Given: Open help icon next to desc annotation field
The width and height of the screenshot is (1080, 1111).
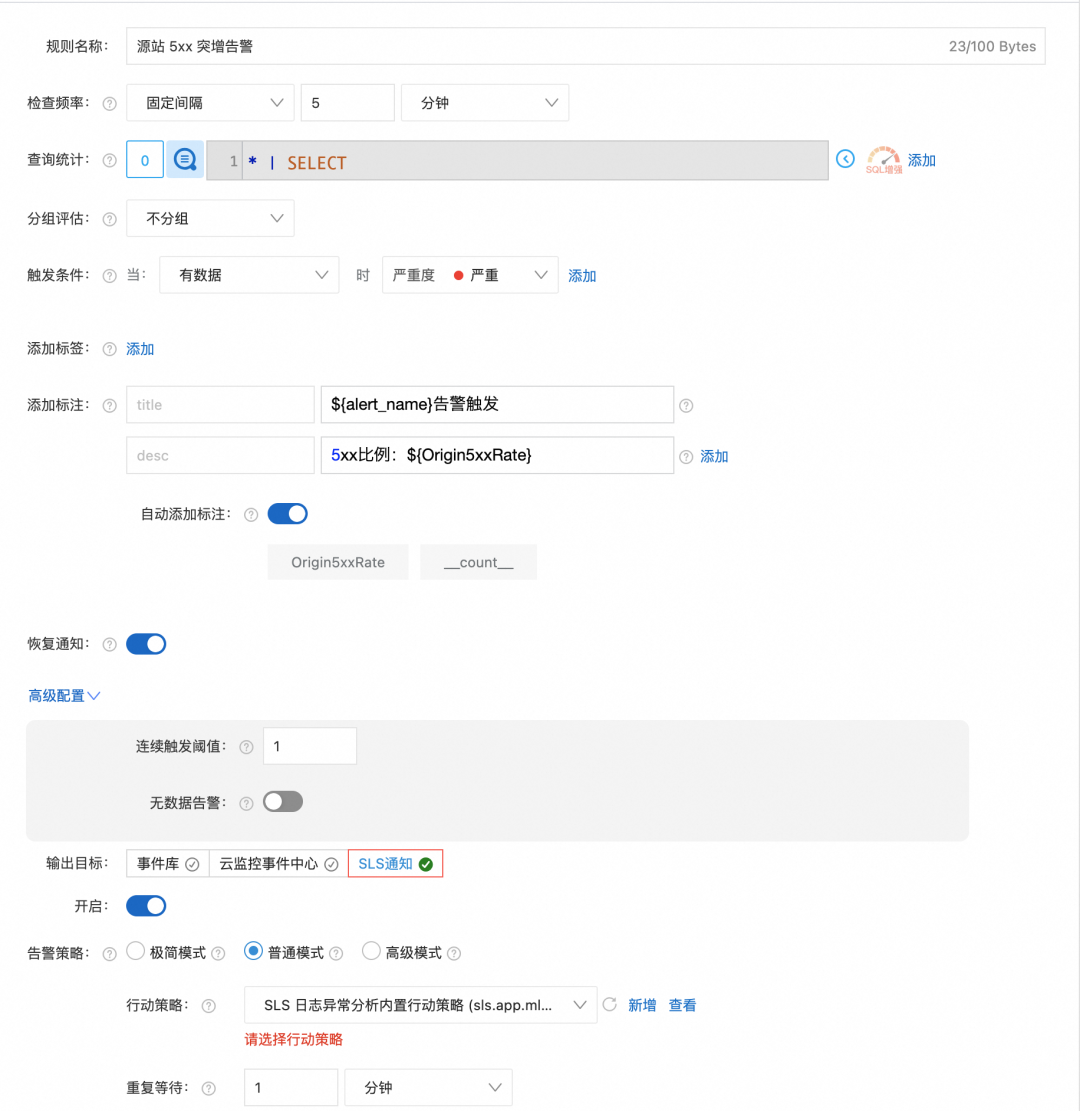Looking at the screenshot, I should click(686, 455).
